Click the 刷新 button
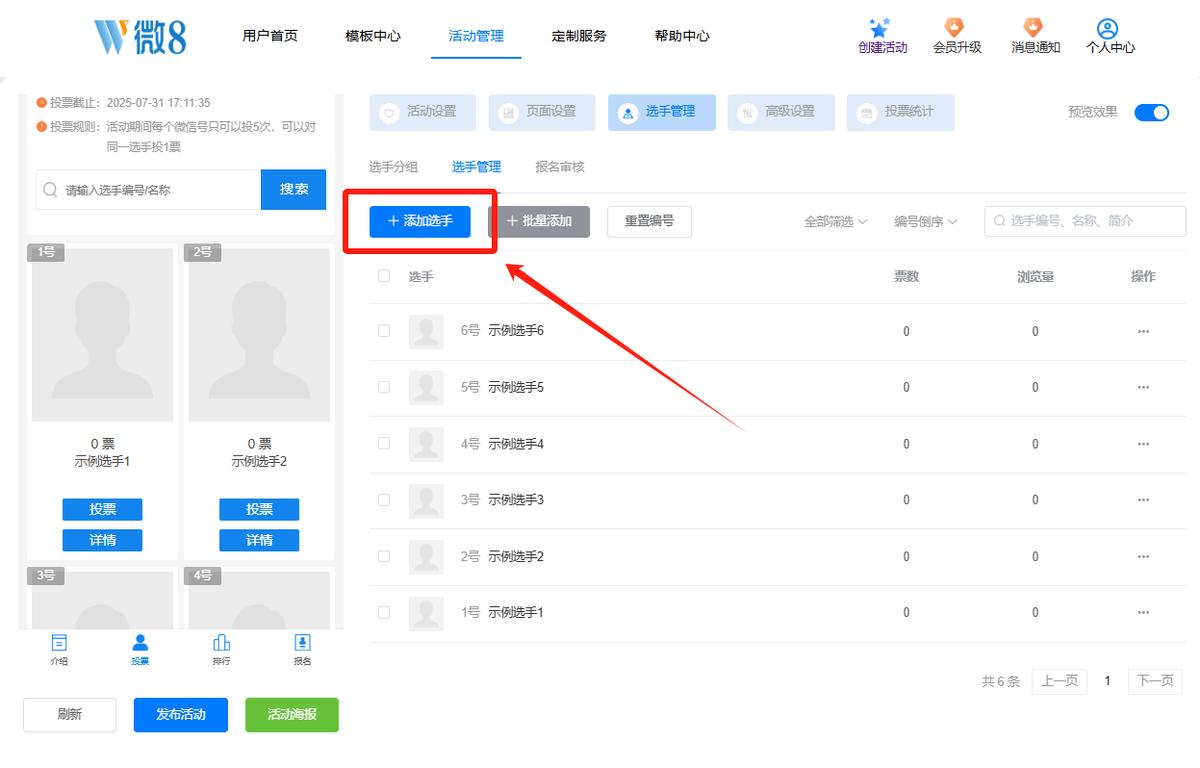The height and width of the screenshot is (768, 1200). pyautogui.click(x=70, y=715)
